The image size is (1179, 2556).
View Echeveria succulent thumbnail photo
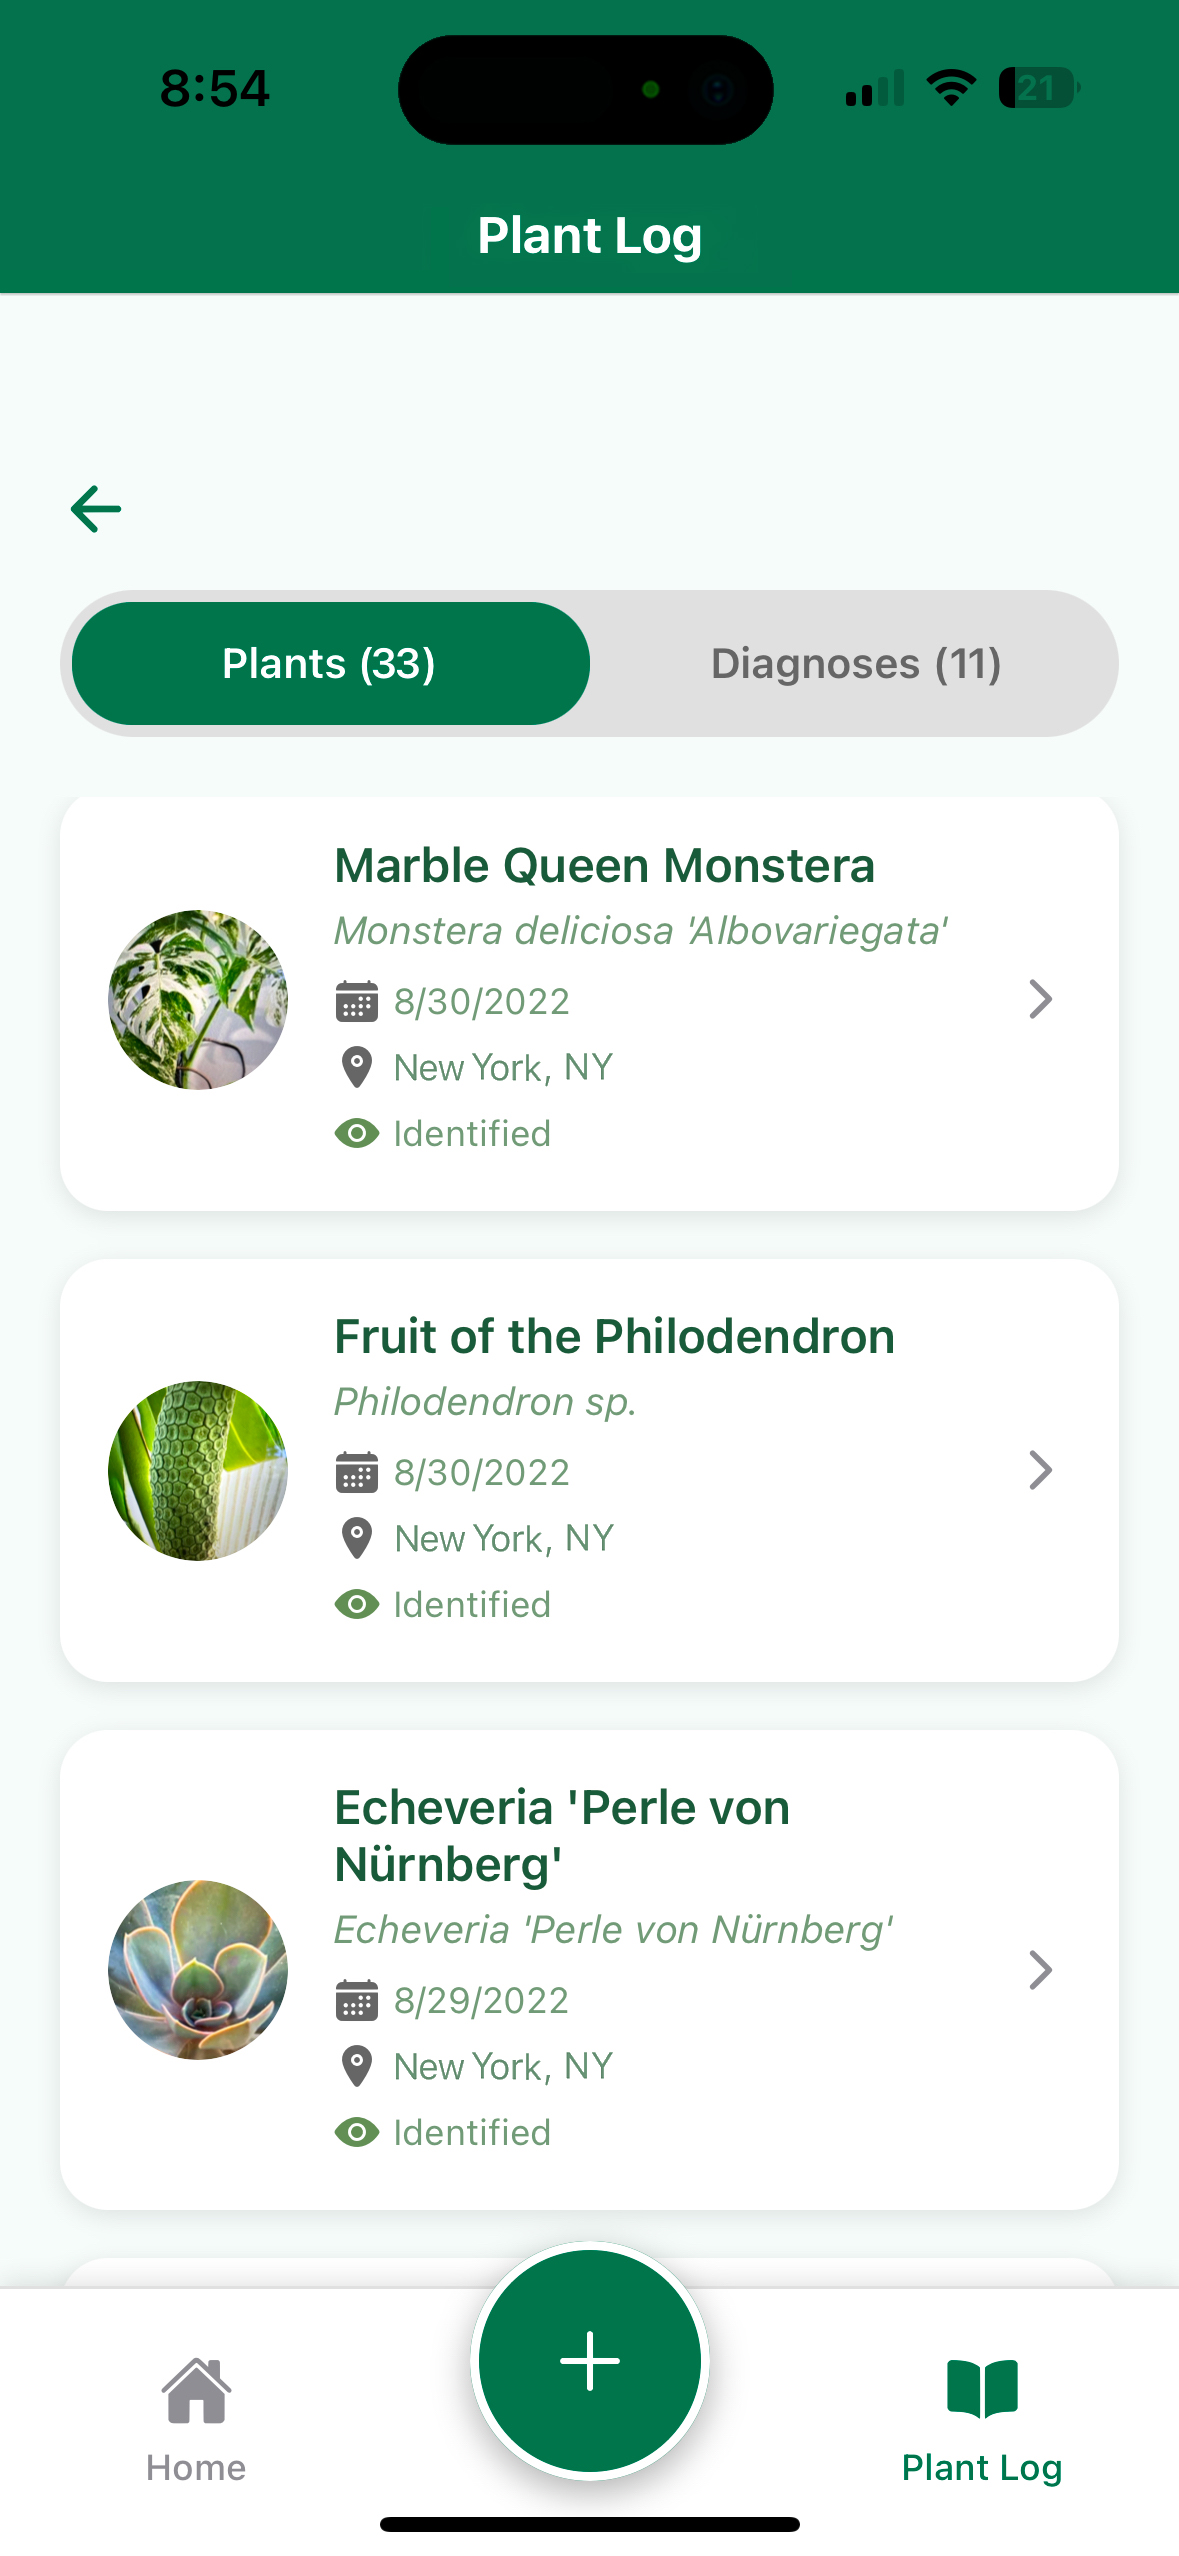pyautogui.click(x=198, y=1969)
